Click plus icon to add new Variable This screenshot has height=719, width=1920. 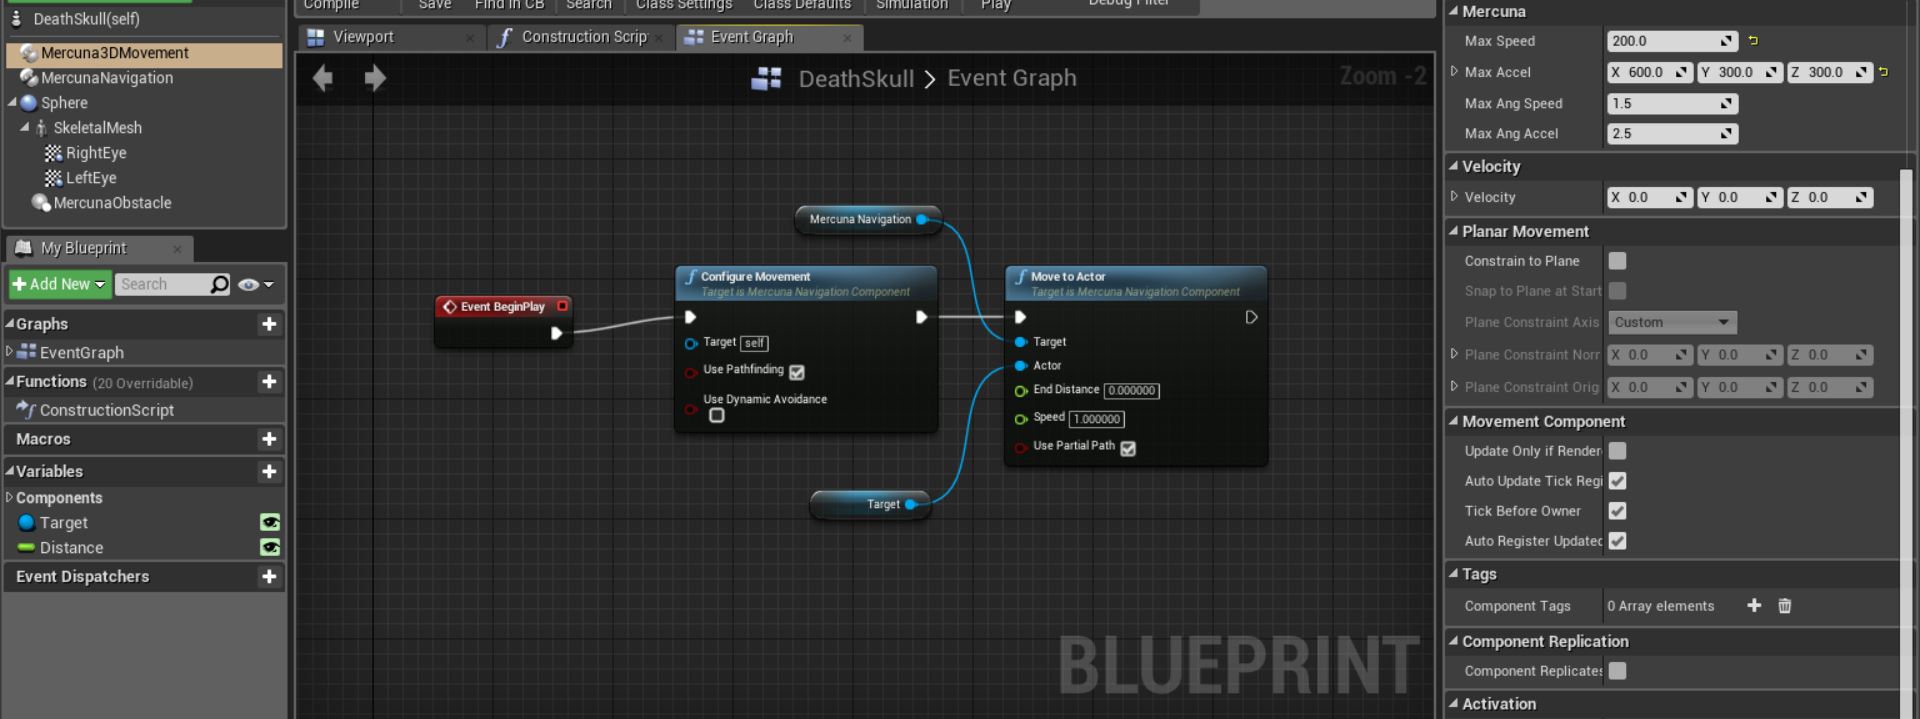268,471
